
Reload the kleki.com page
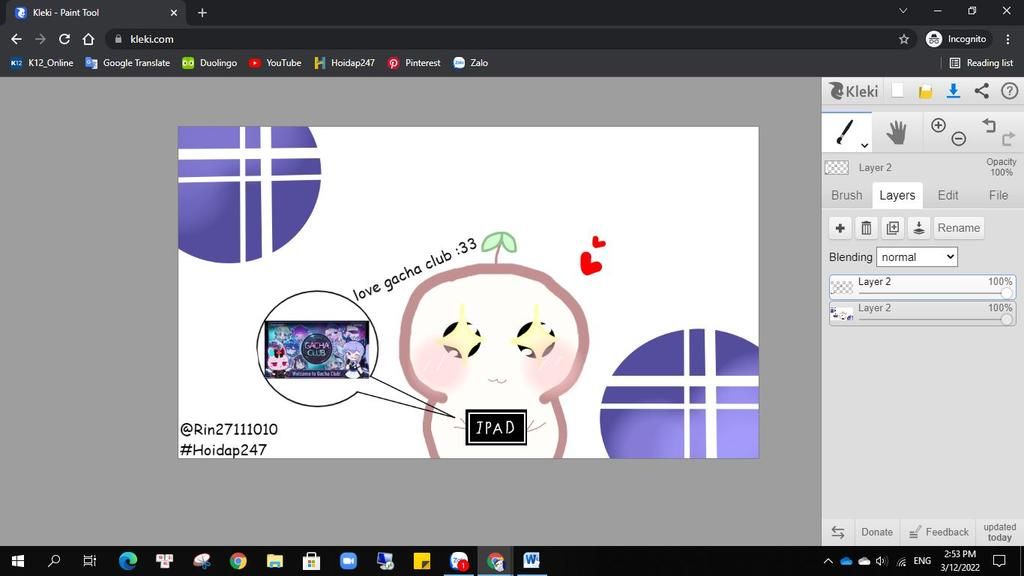tap(64, 39)
